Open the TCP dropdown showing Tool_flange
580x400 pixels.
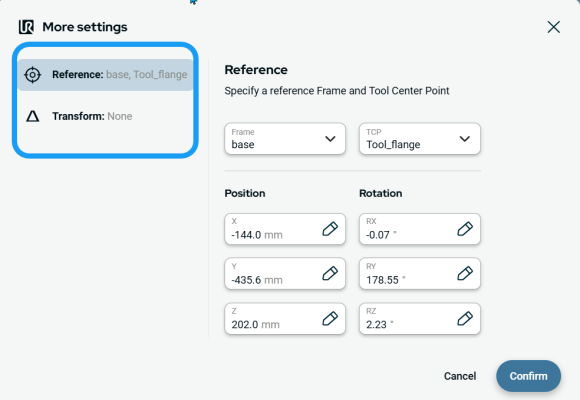tap(420, 139)
